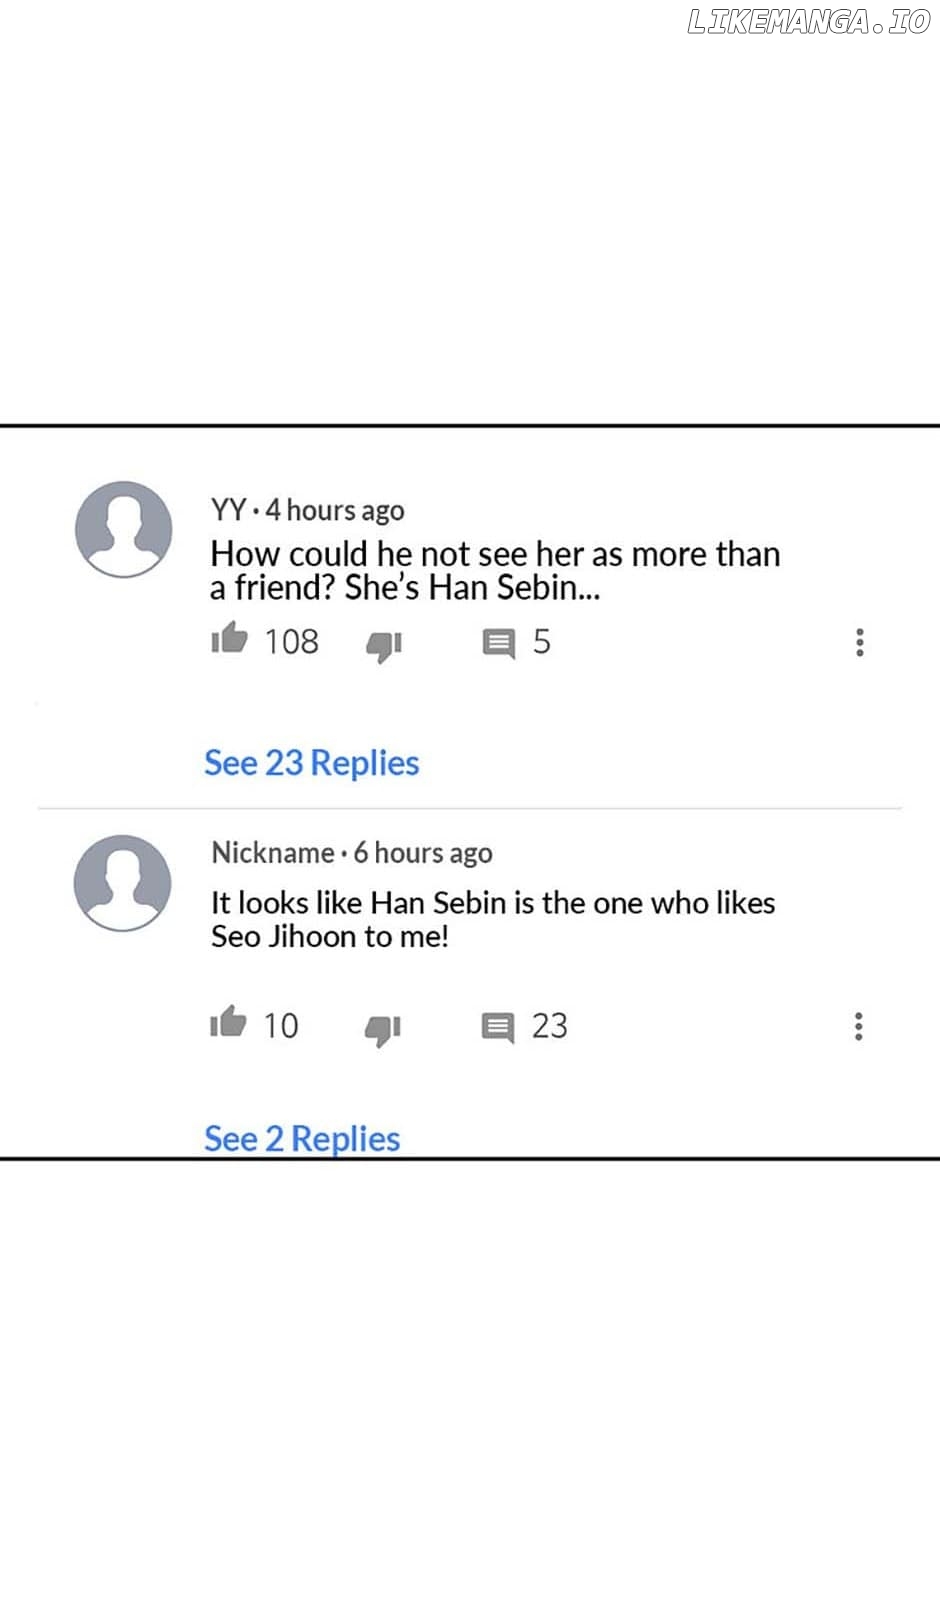This screenshot has height=1610, width=940.
Task: Dislike YY's comment
Action: coord(383,645)
